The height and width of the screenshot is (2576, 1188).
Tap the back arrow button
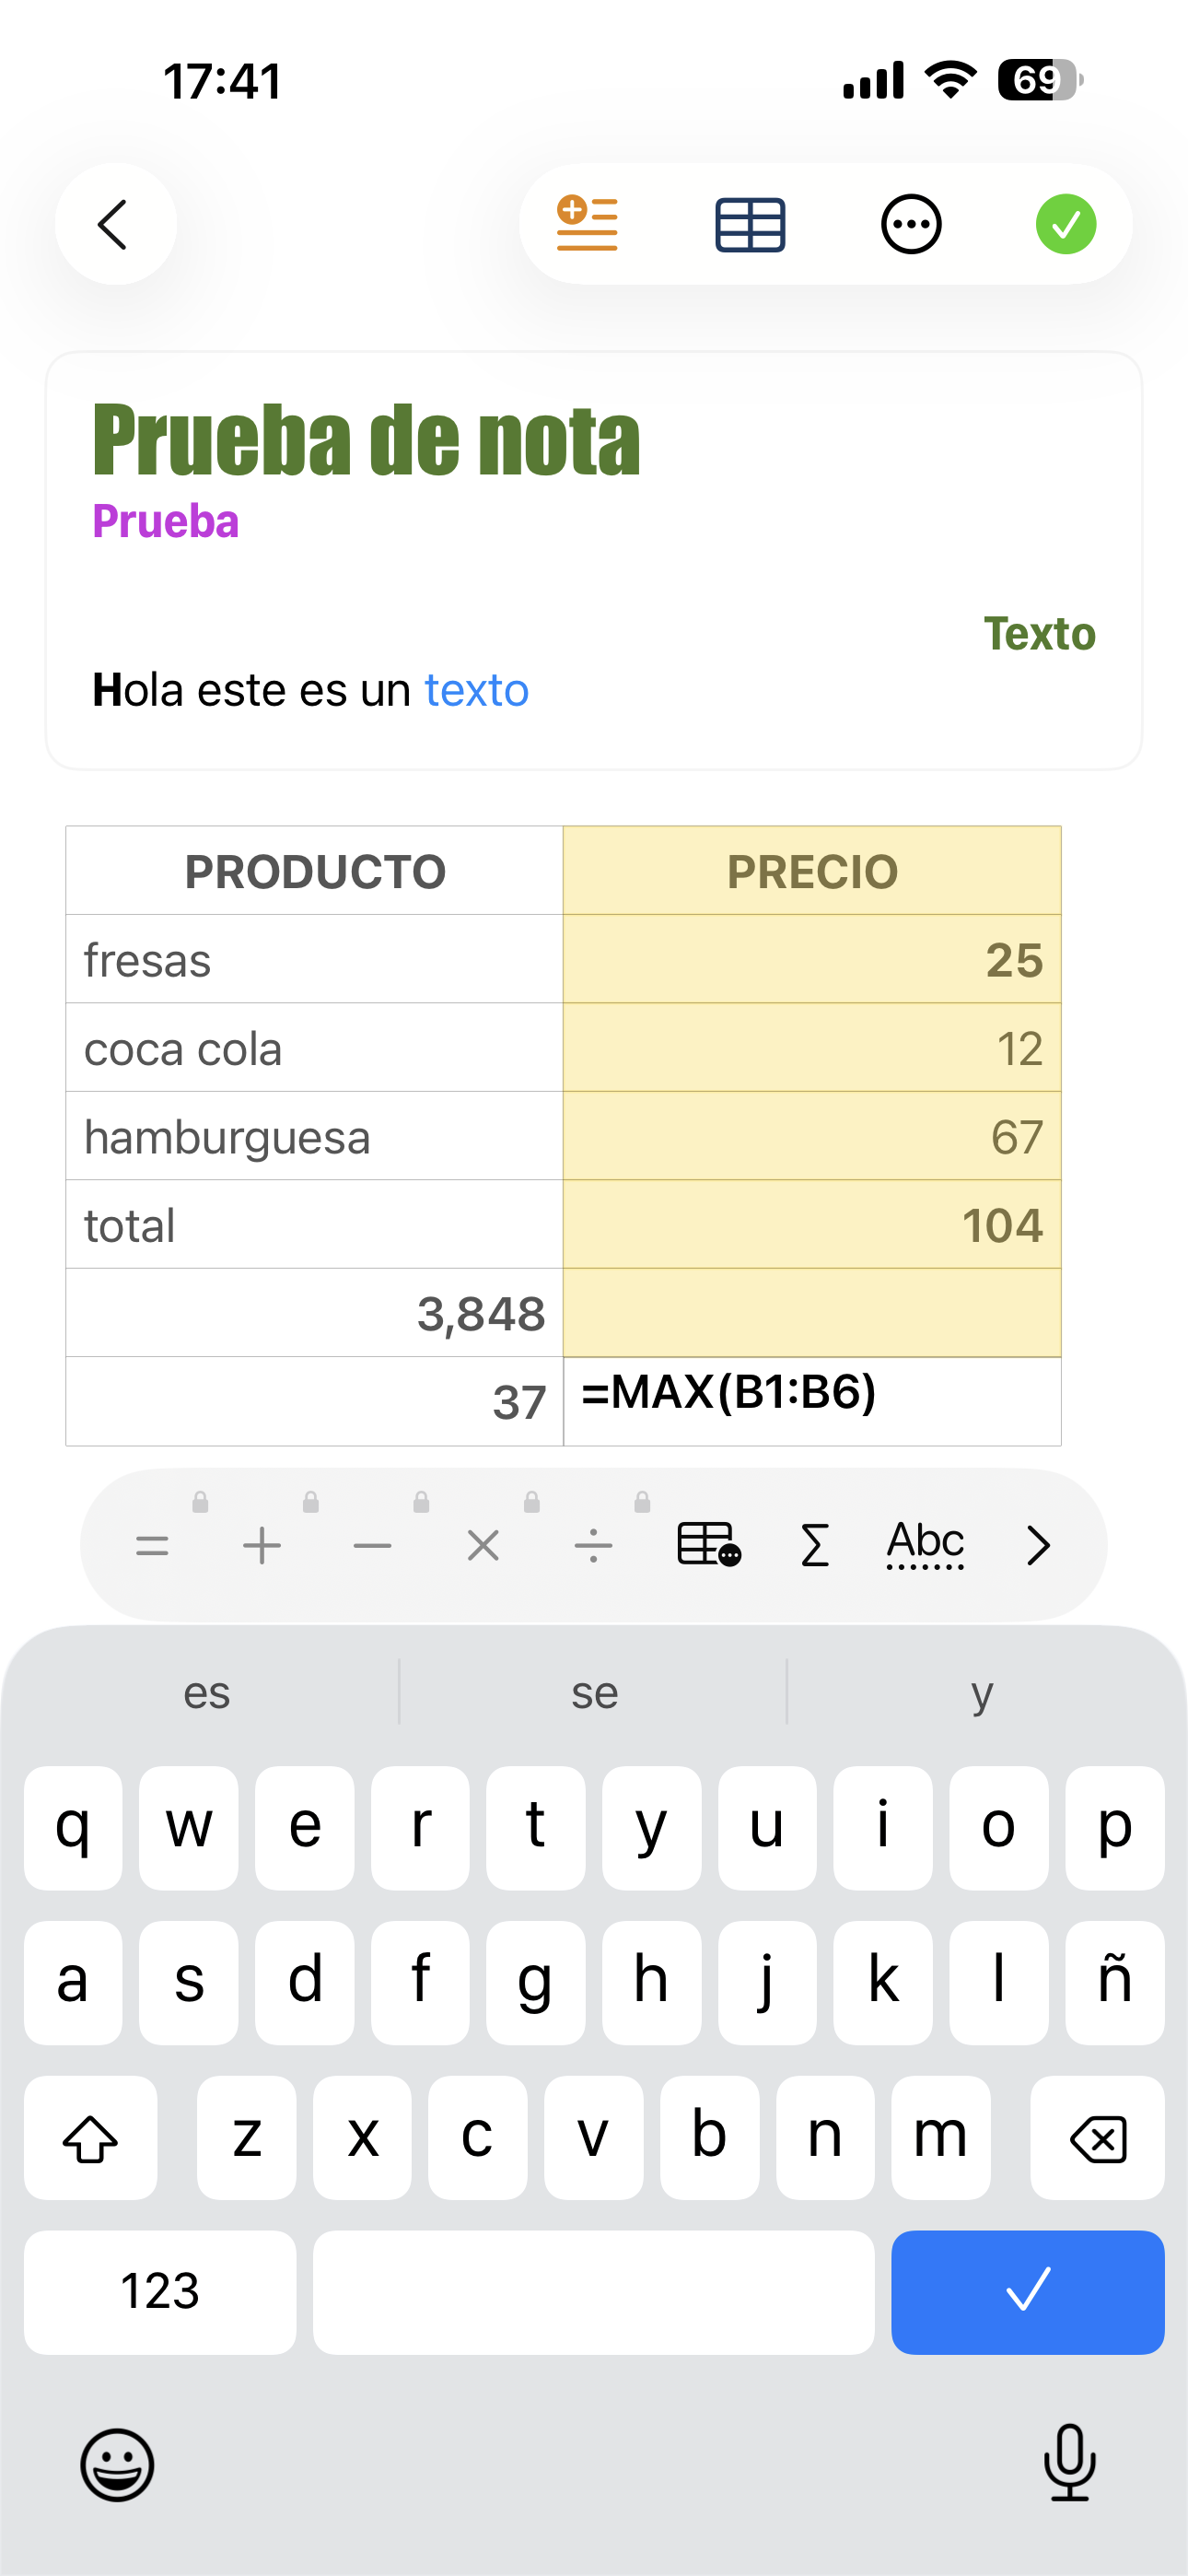[115, 224]
